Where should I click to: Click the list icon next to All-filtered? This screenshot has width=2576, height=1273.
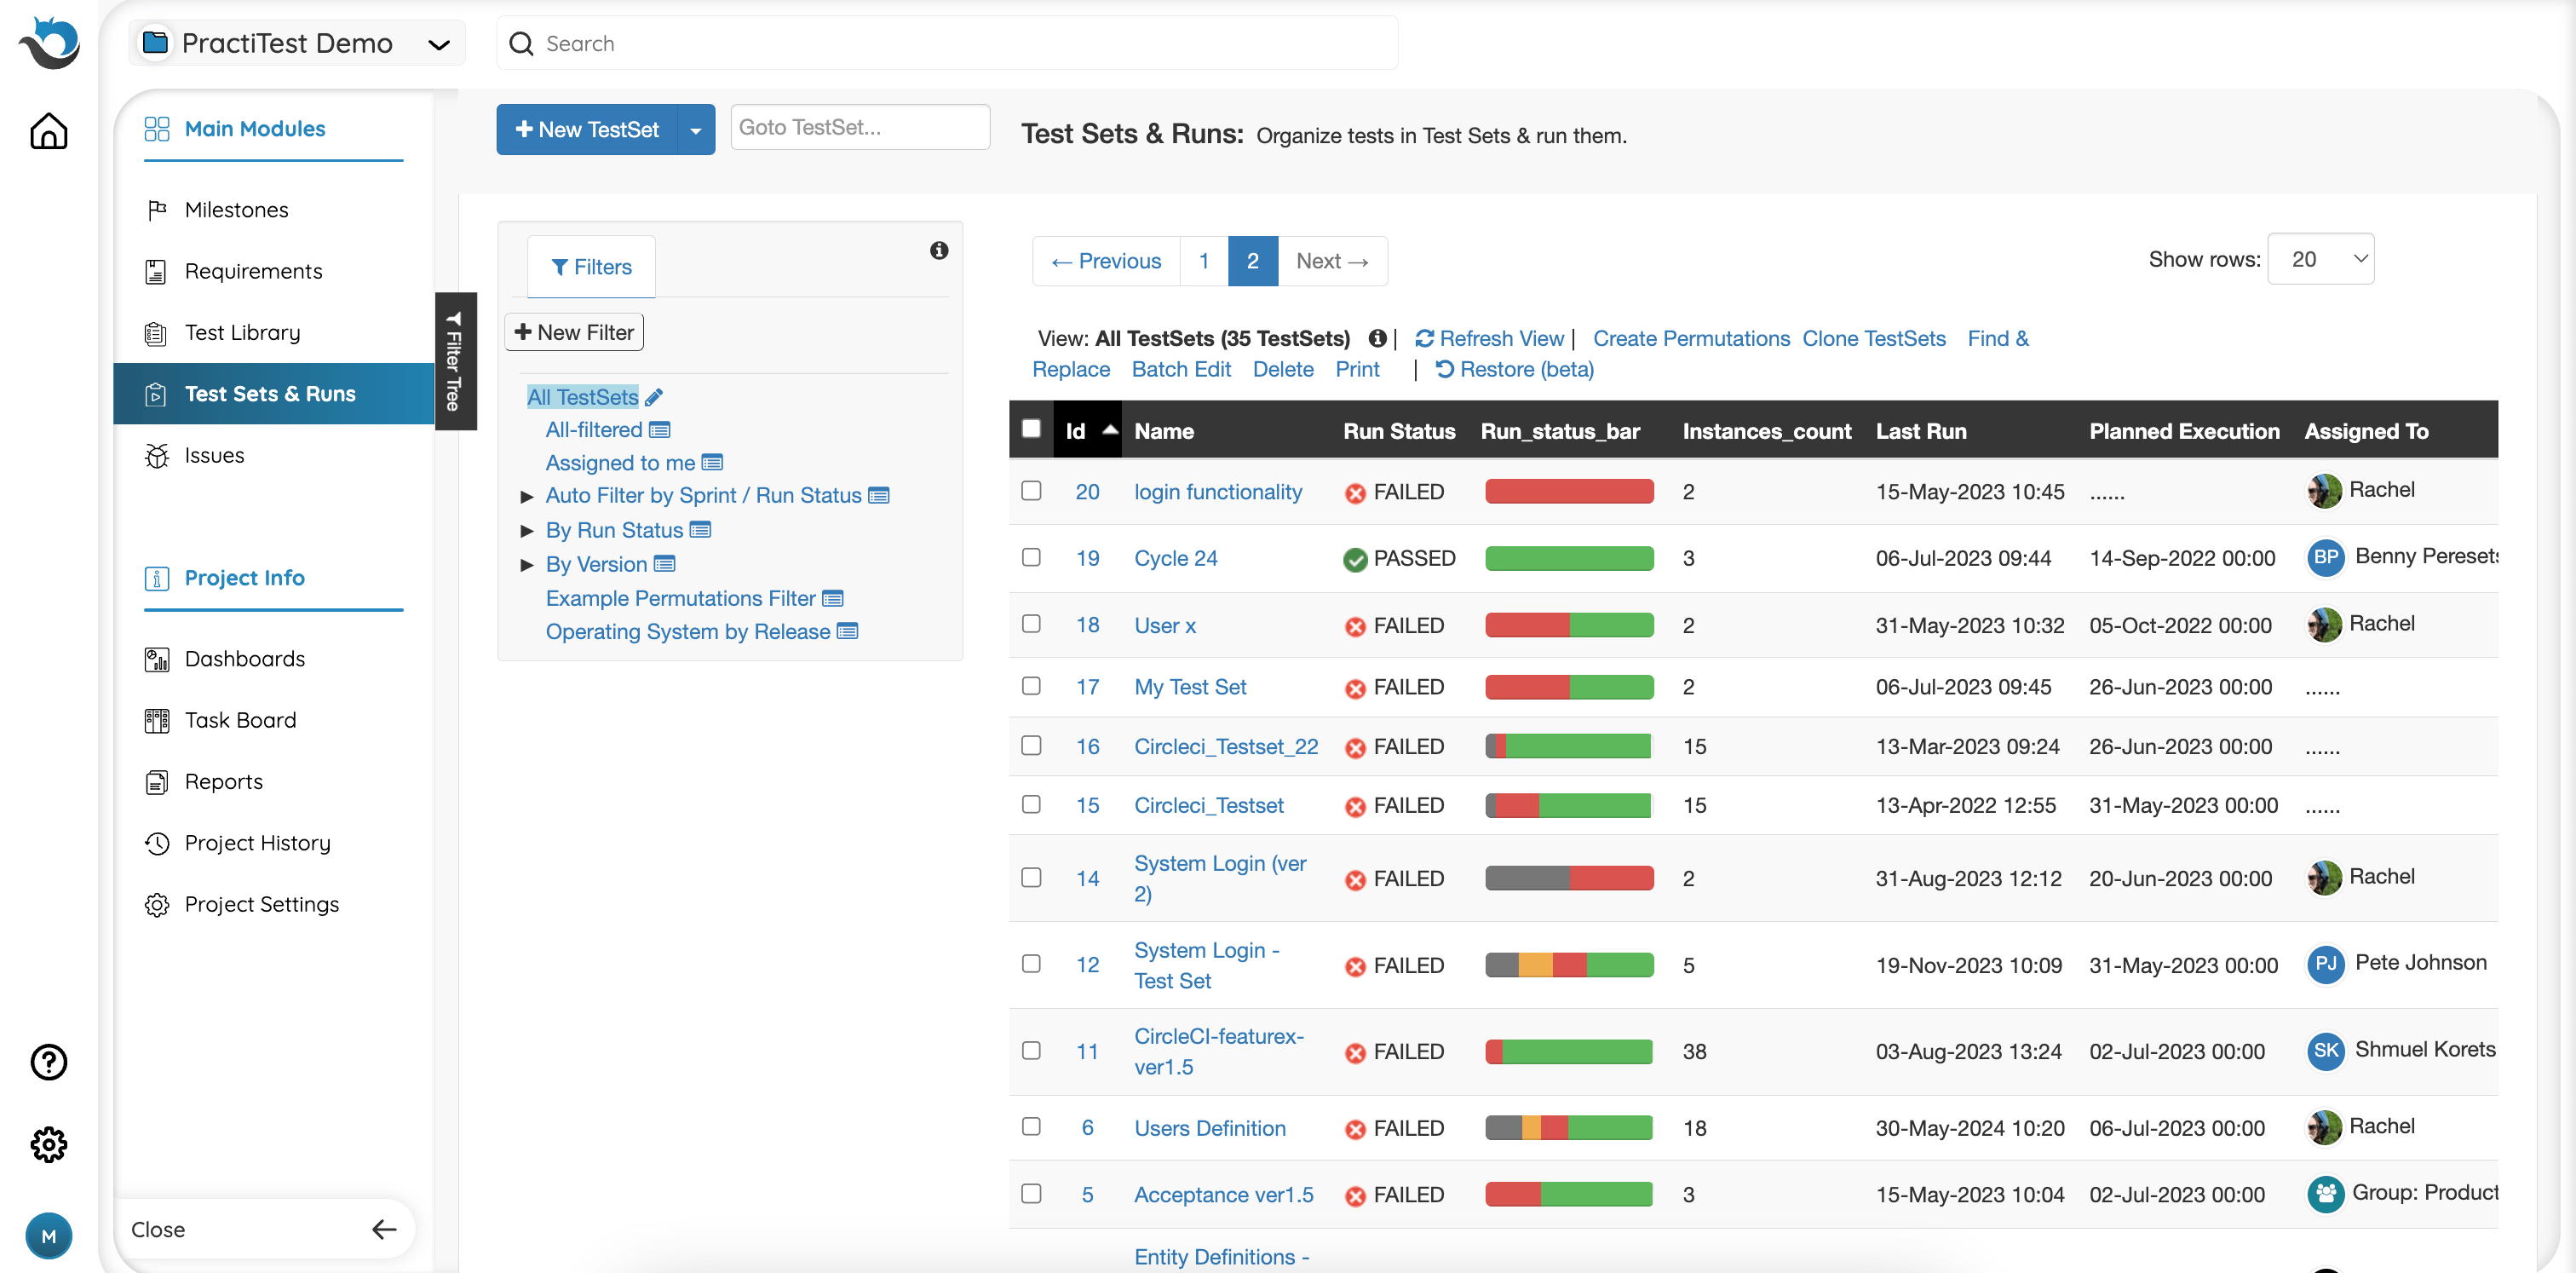[659, 430]
